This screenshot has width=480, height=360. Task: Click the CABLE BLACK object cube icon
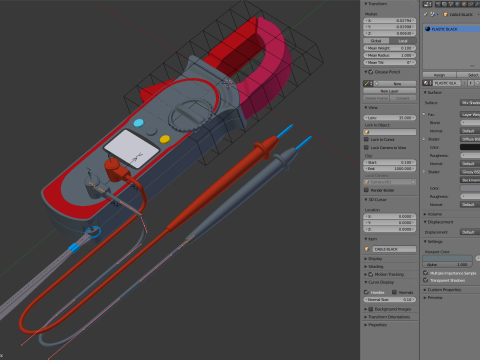pyautogui.click(x=446, y=14)
